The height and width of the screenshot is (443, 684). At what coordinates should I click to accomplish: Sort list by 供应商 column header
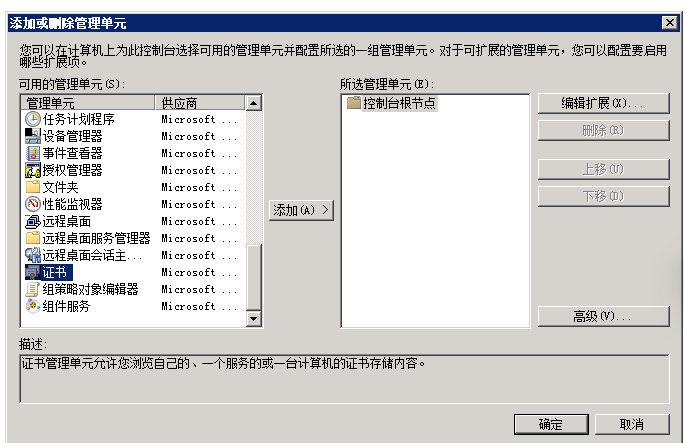point(200,103)
